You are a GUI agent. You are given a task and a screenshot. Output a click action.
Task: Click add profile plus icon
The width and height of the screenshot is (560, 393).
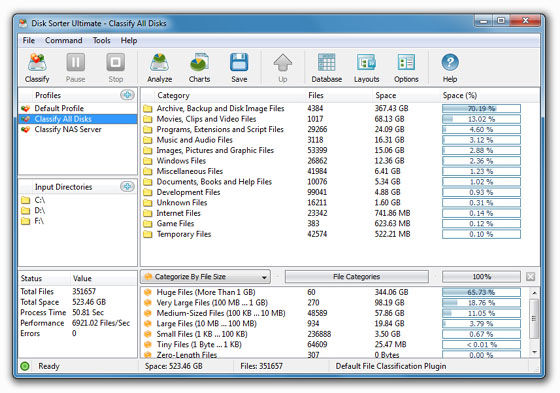point(127,95)
